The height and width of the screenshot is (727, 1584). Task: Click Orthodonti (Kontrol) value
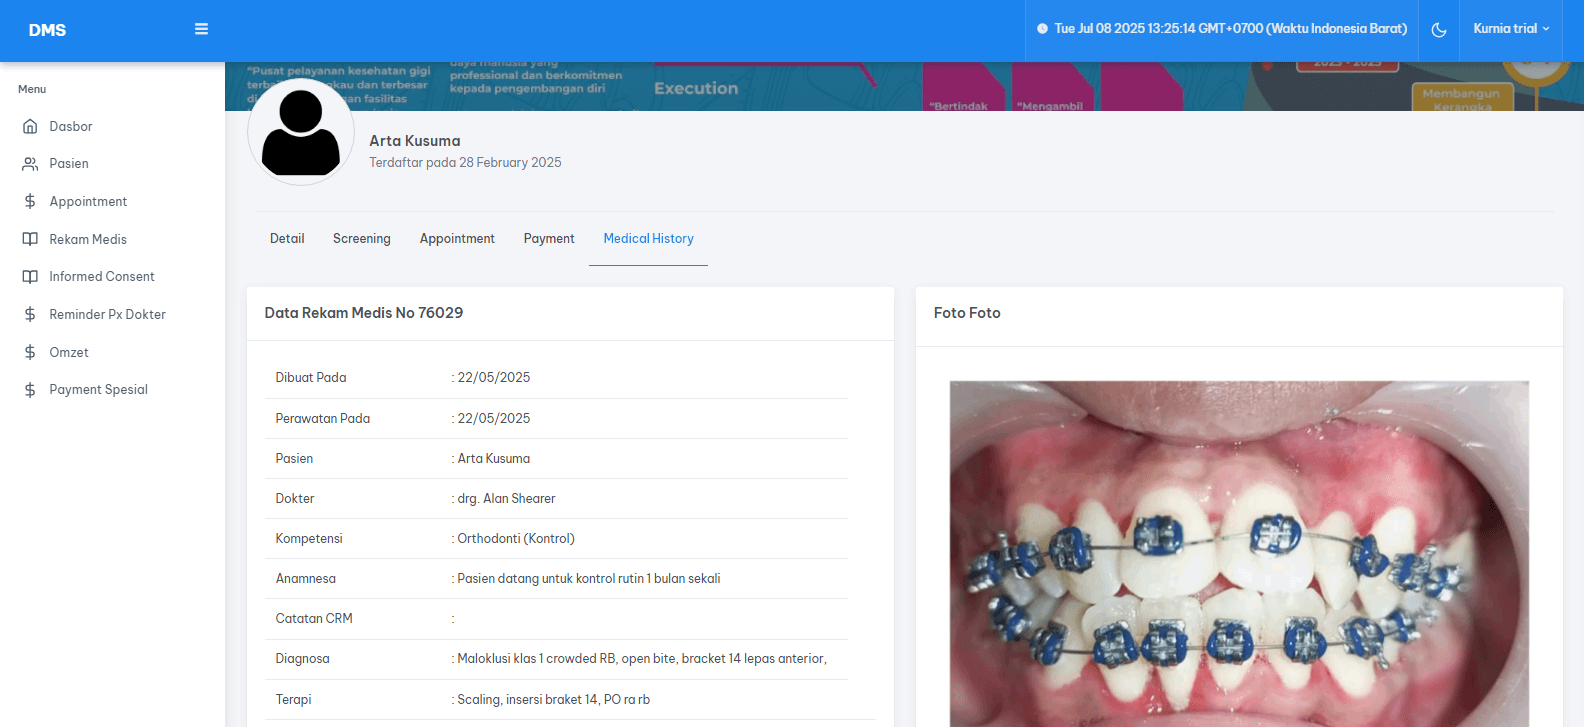[516, 539]
